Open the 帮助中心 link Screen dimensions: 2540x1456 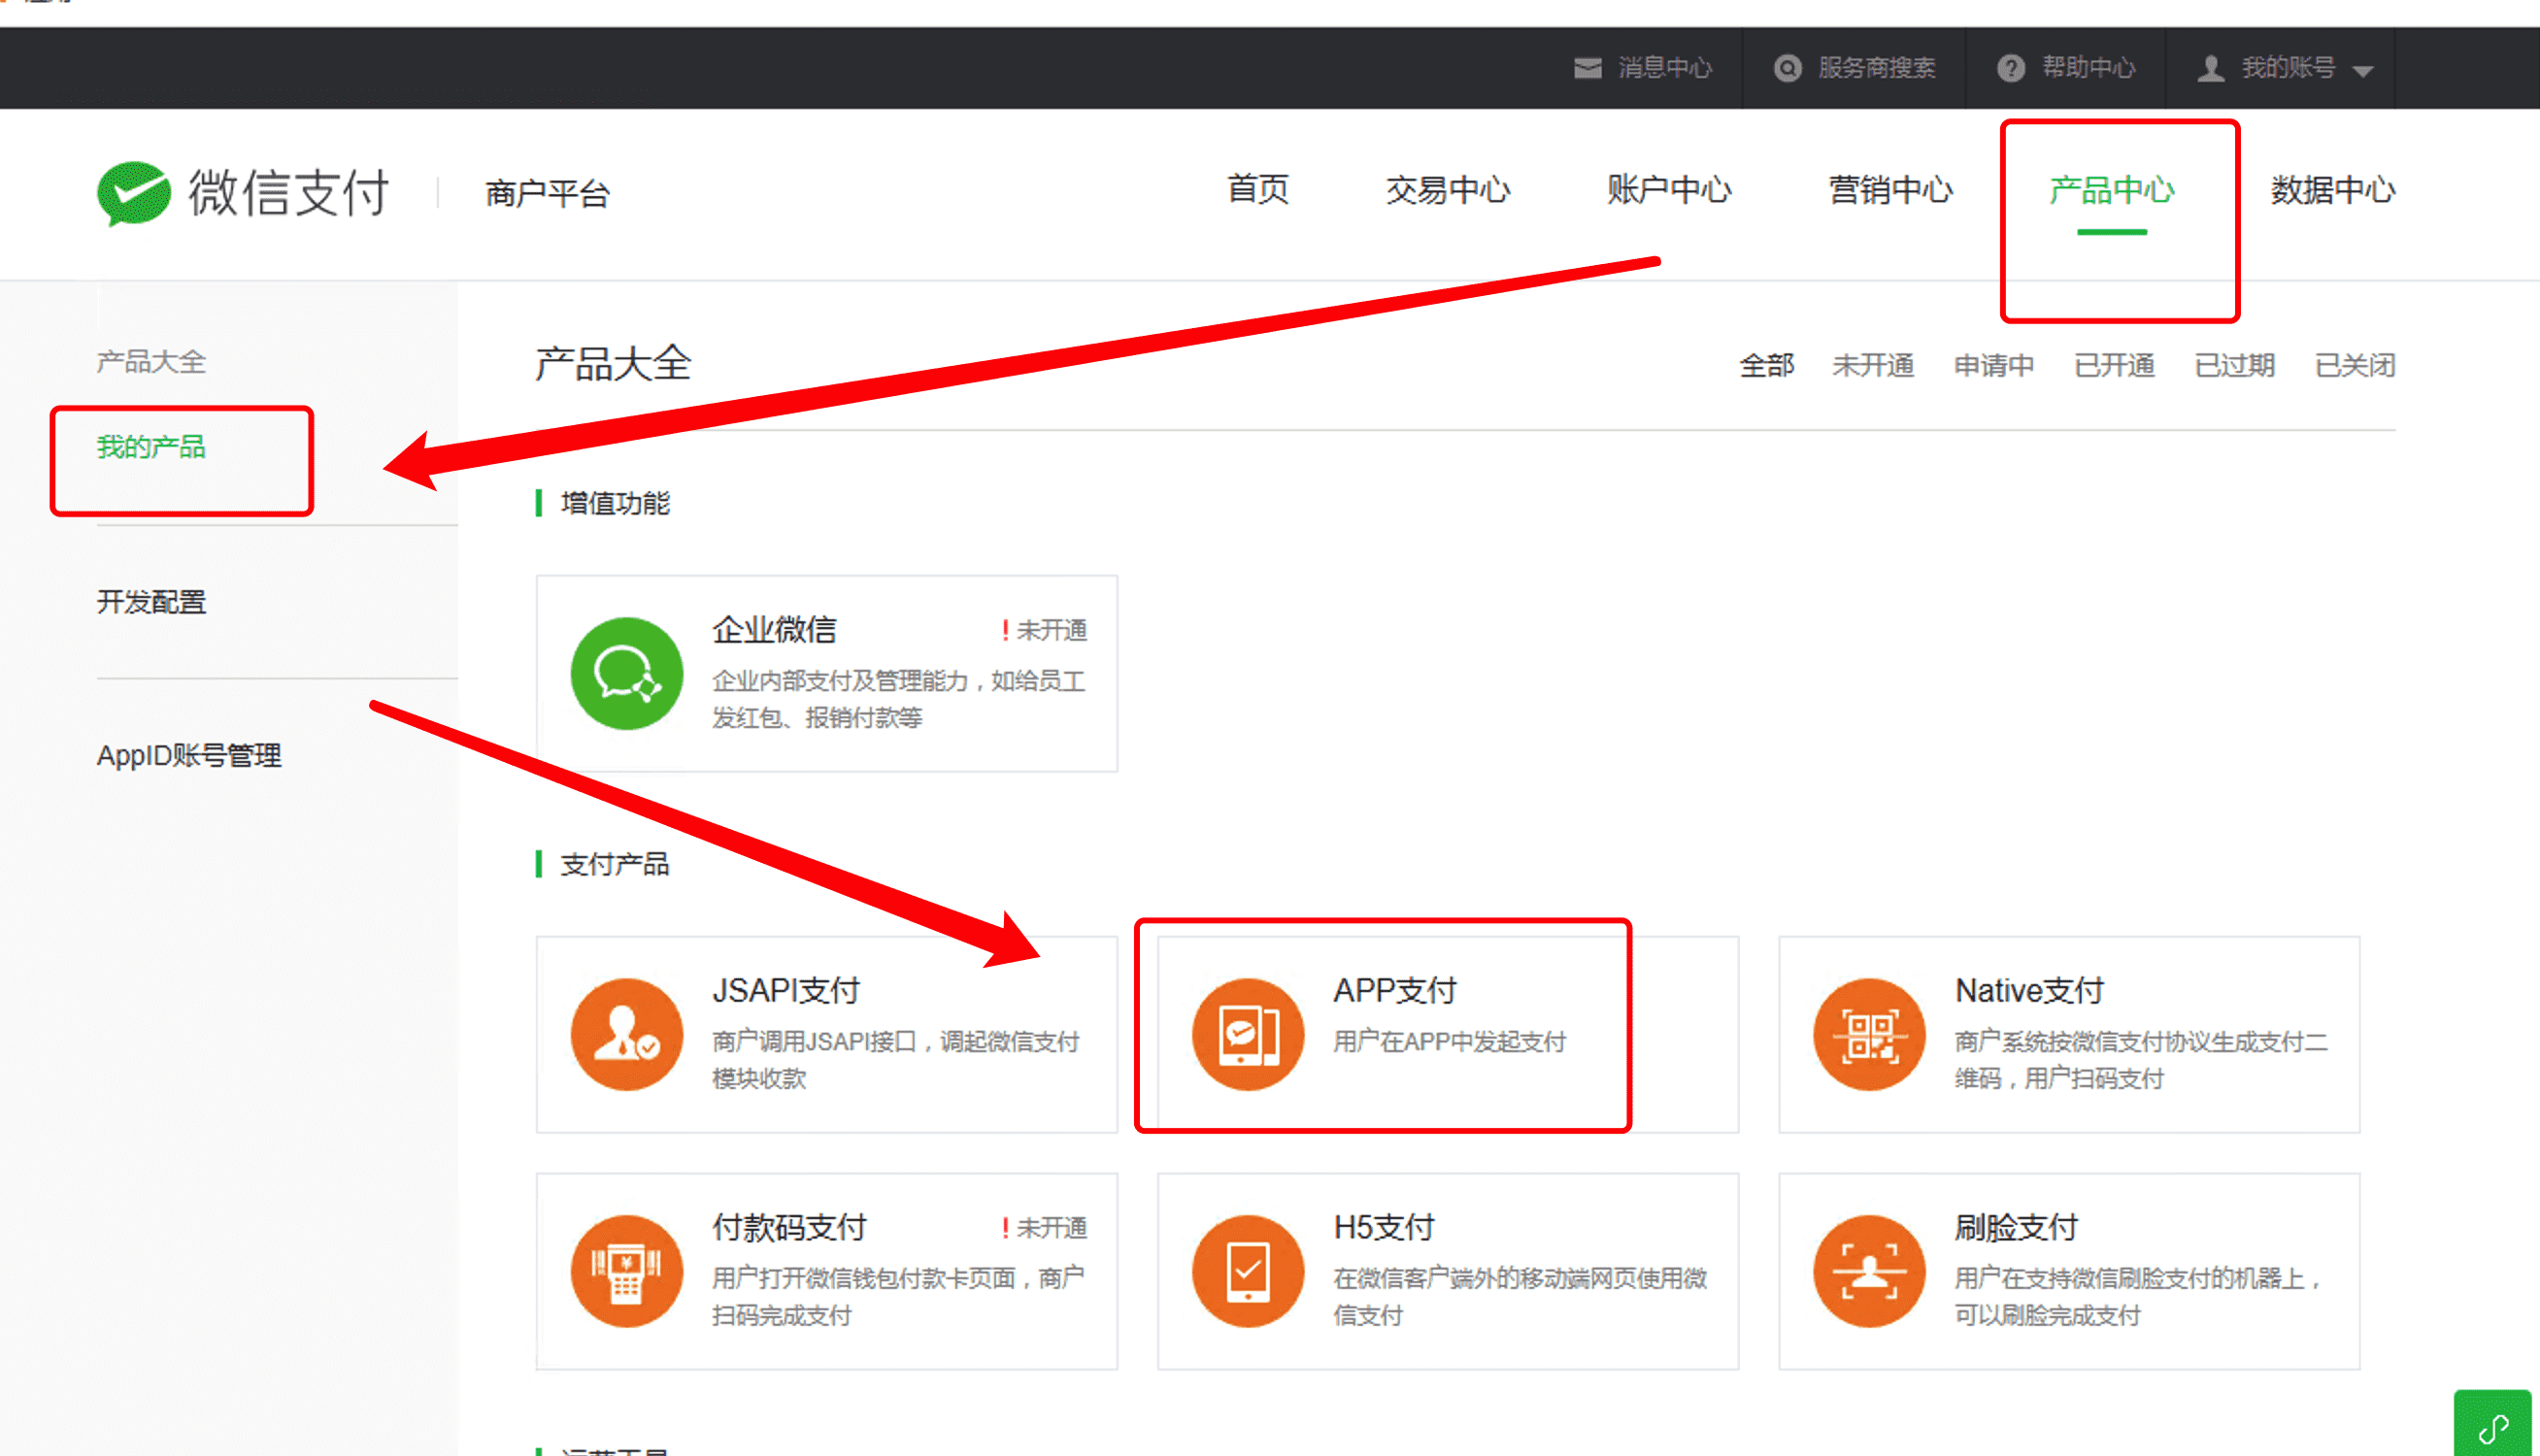(x=2088, y=68)
